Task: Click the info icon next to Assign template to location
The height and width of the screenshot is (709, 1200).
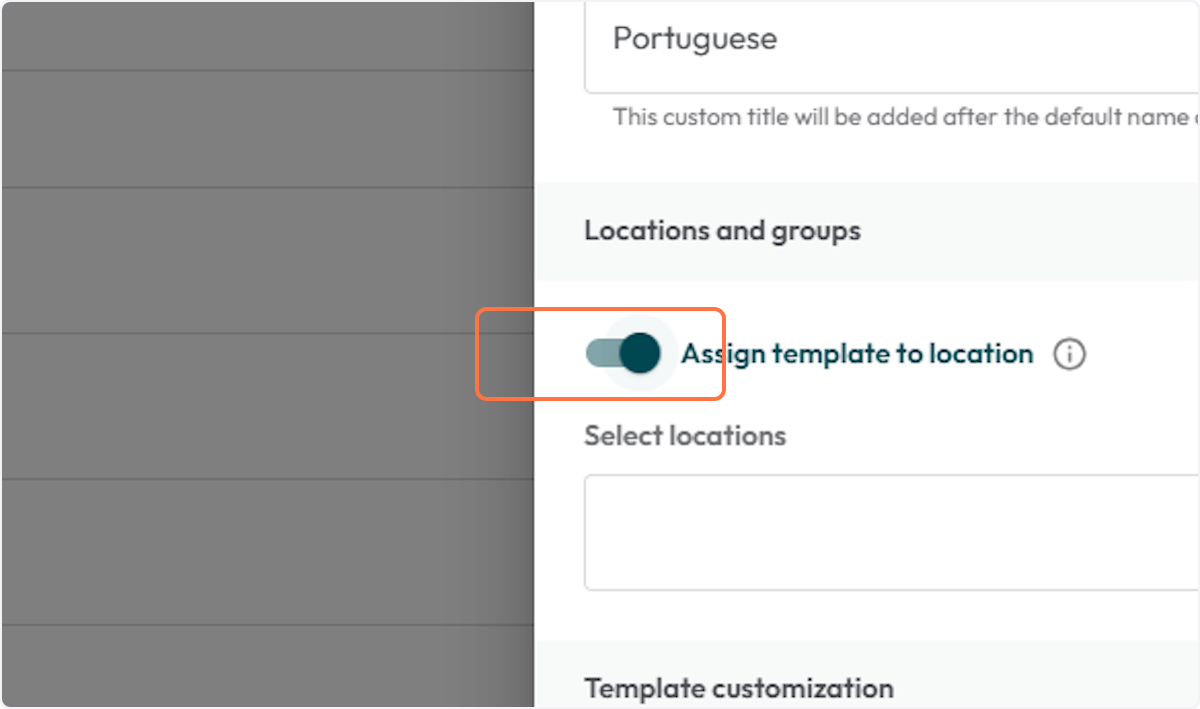Action: click(1068, 353)
